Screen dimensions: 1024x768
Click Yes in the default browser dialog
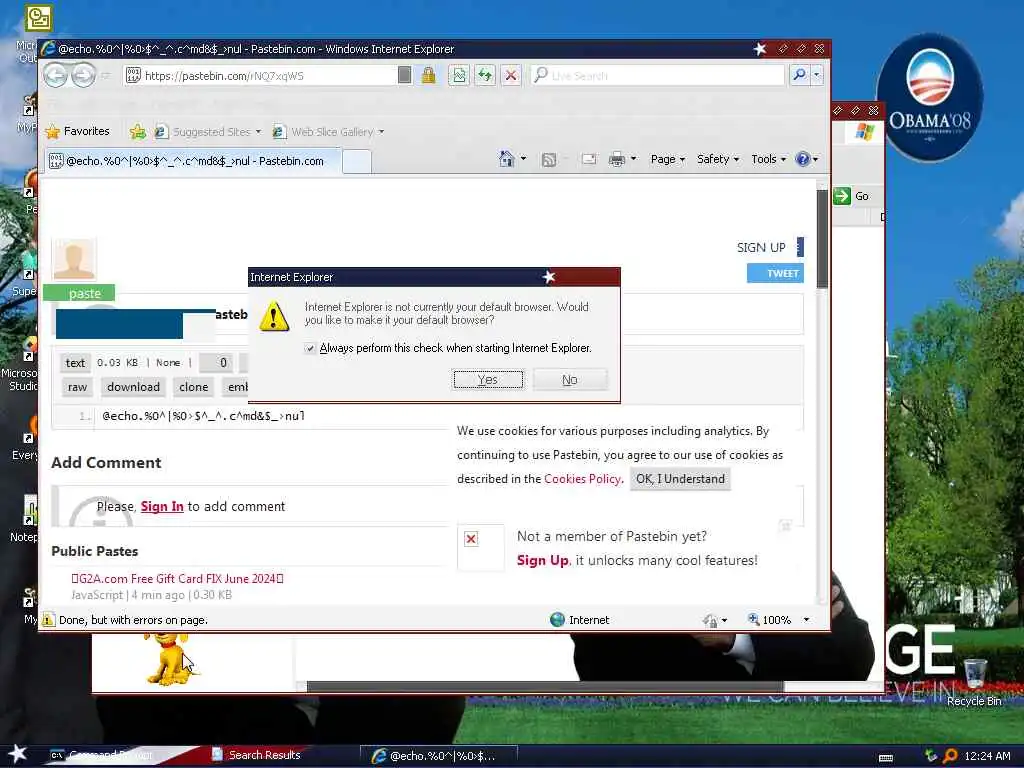[488, 379]
